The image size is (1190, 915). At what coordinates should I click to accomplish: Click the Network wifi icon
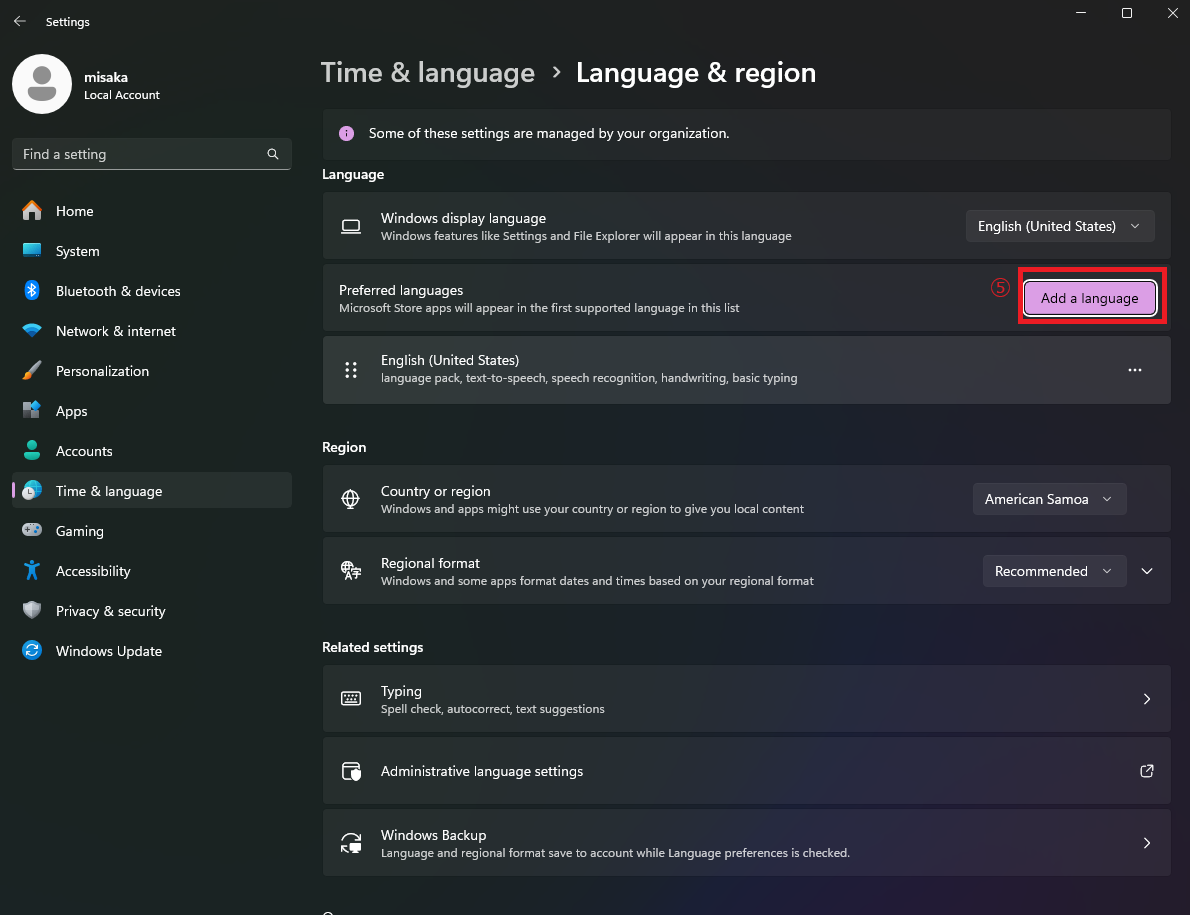(x=32, y=331)
